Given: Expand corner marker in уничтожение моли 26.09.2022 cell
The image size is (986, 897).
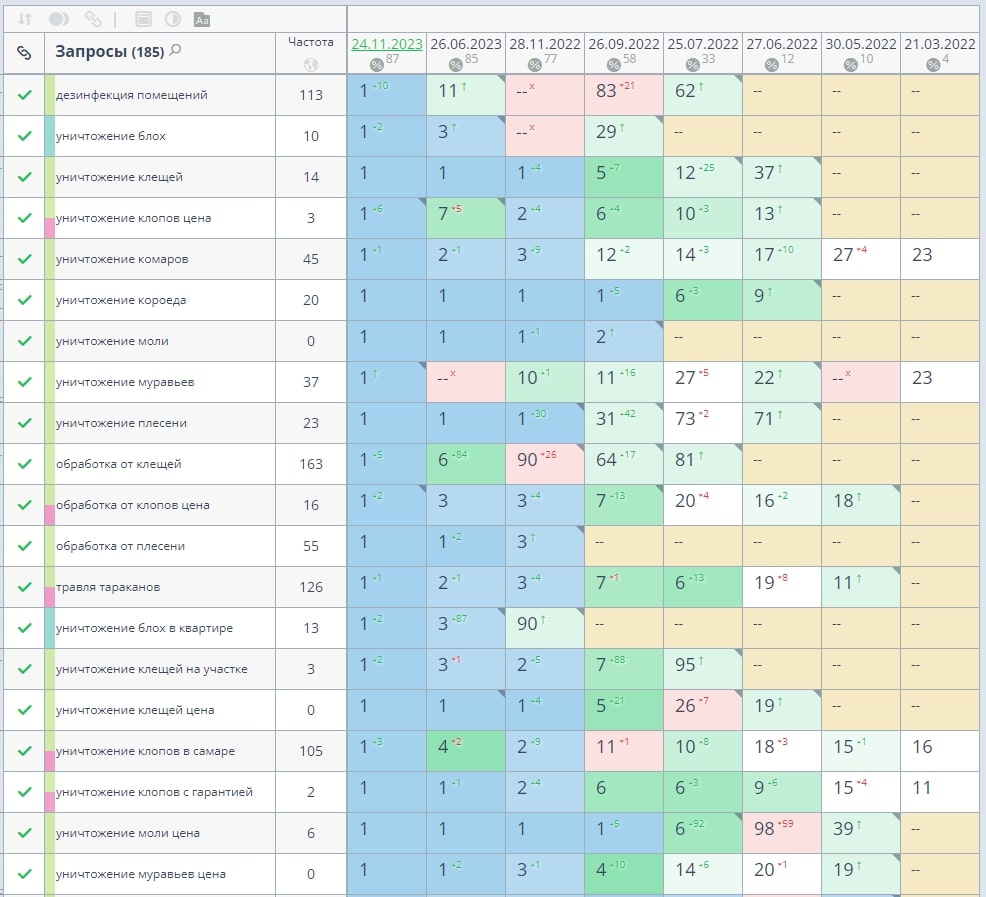Looking at the screenshot, I should point(658,326).
